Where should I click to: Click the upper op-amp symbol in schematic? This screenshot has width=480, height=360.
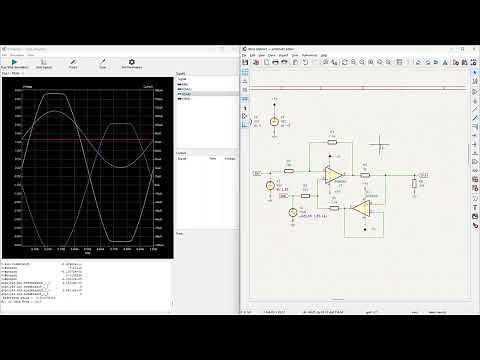click(x=334, y=175)
